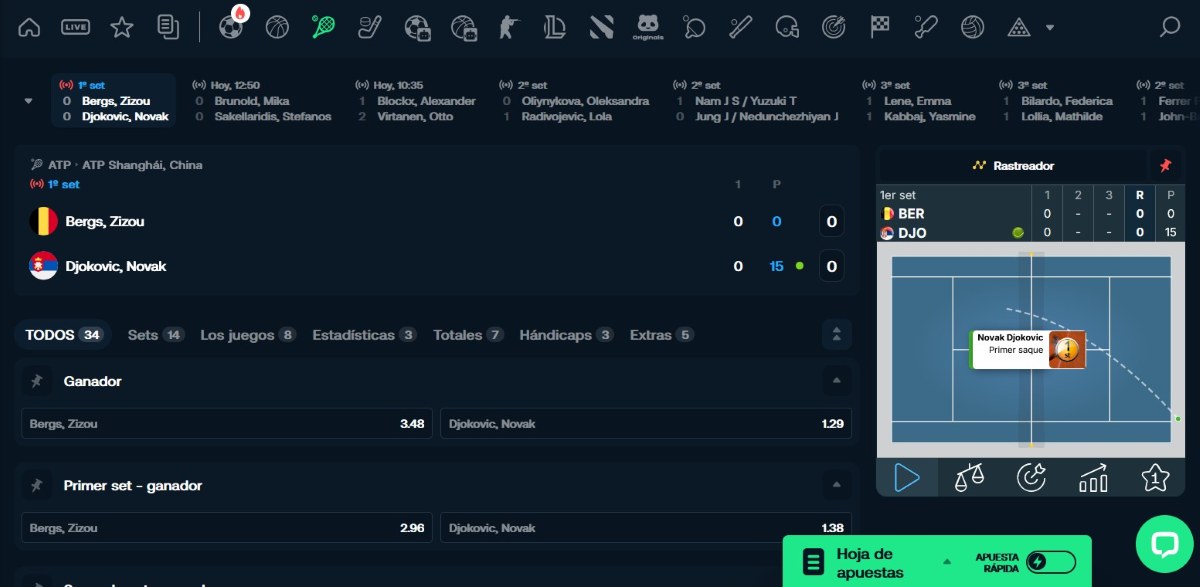1200x587 pixels.
Task: Open the LIVE events section
Action: tap(75, 27)
